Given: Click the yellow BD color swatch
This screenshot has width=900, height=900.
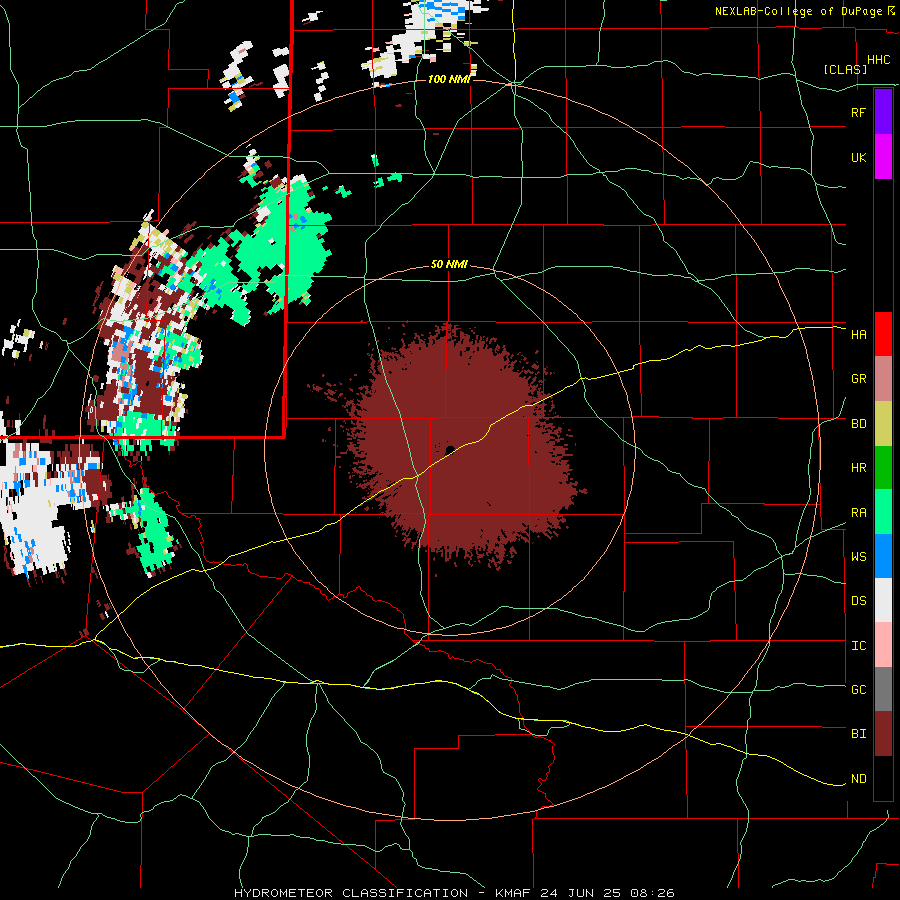Looking at the screenshot, I should tap(883, 424).
